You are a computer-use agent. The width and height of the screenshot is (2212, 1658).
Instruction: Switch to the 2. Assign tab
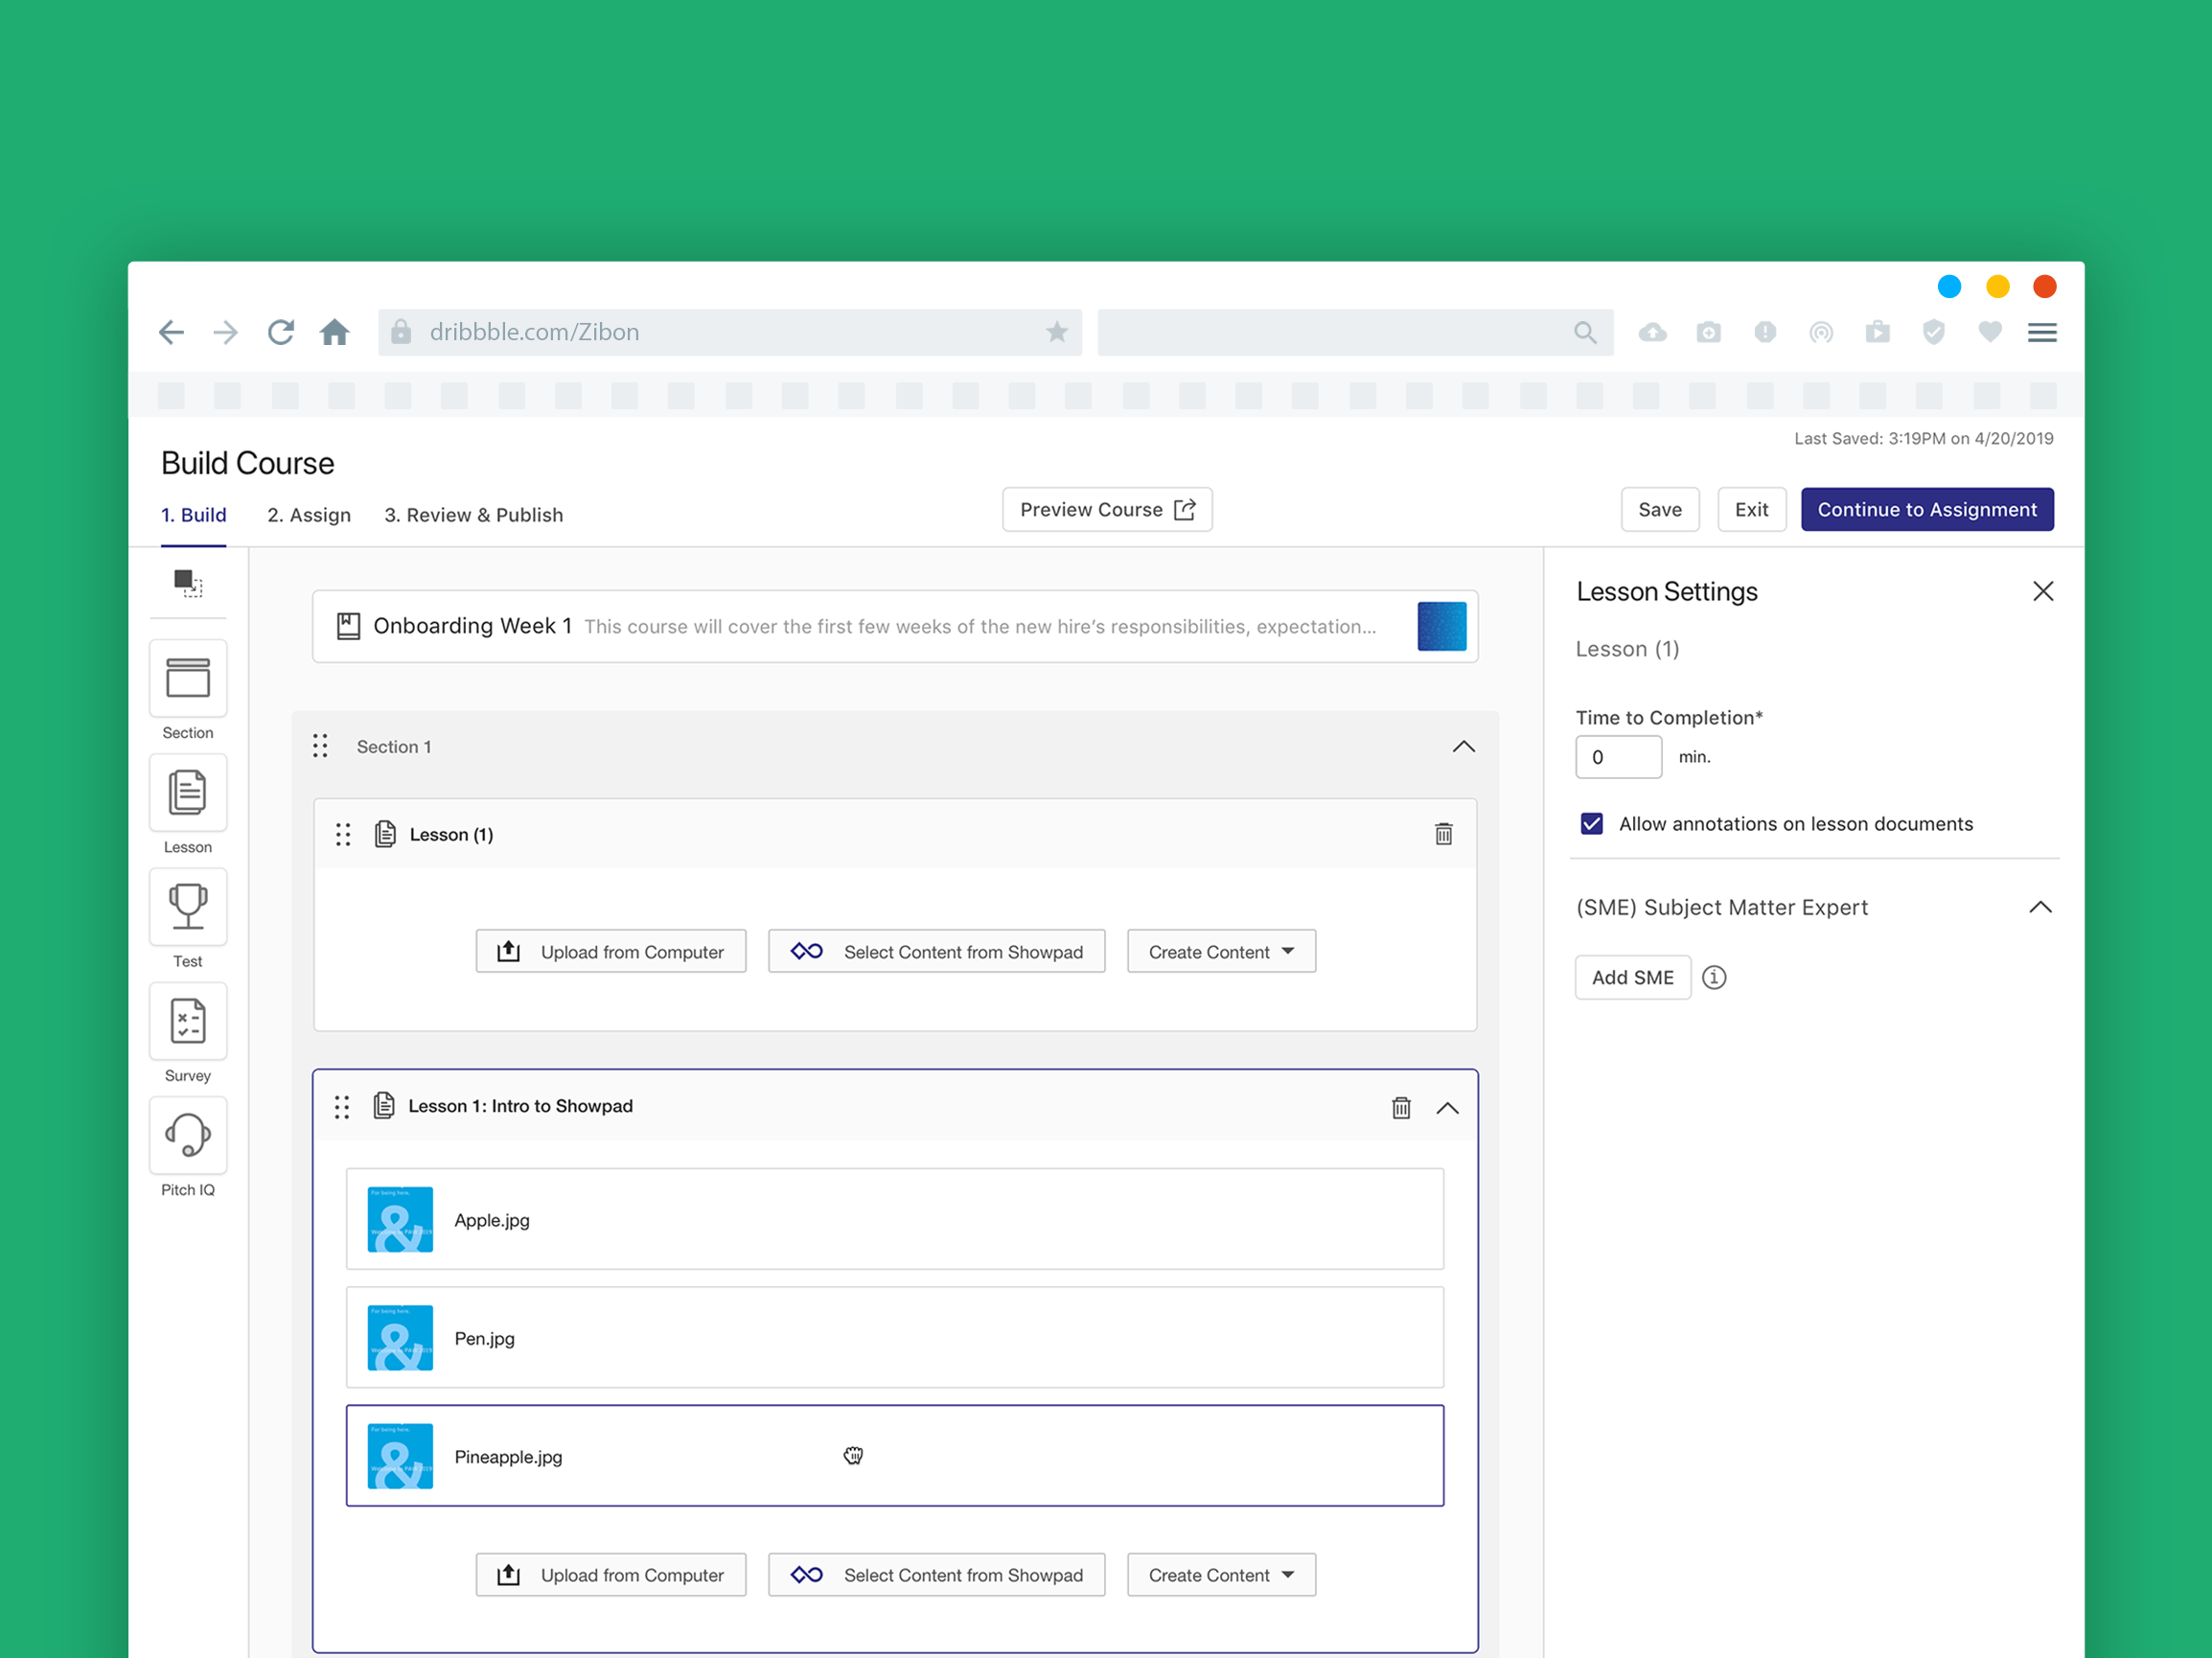point(309,515)
